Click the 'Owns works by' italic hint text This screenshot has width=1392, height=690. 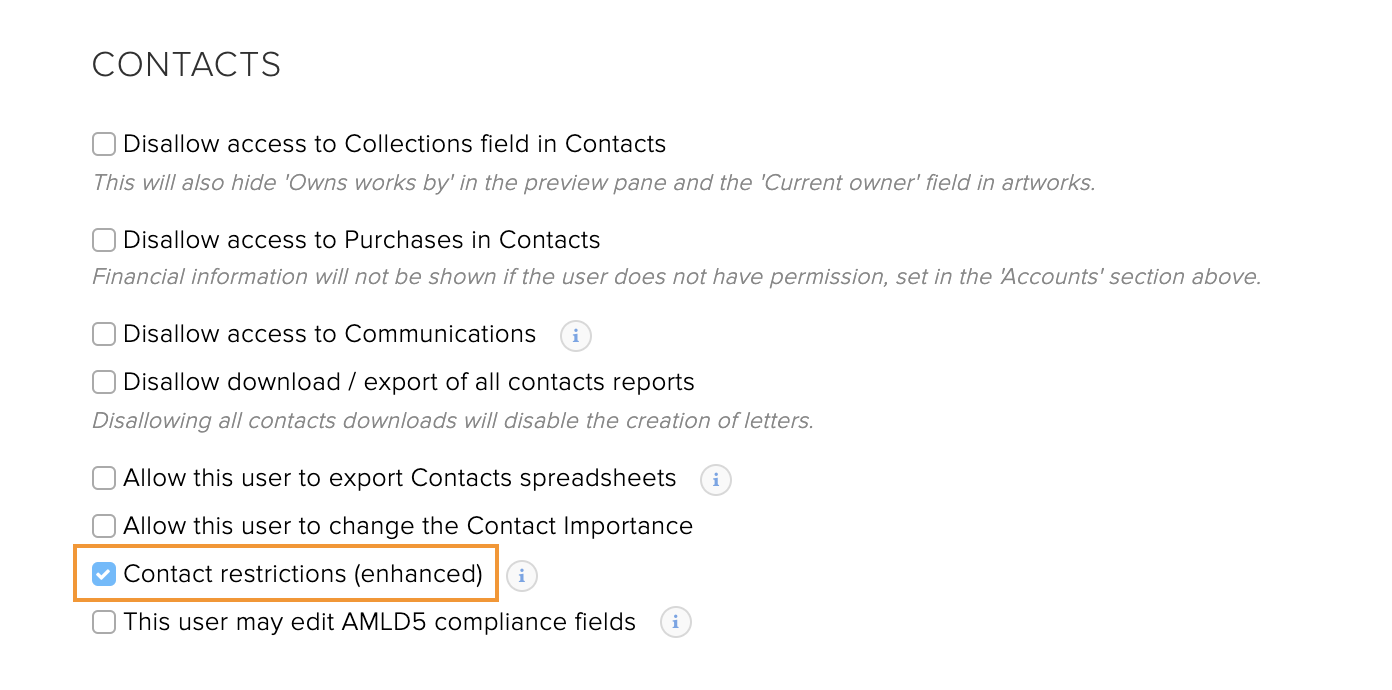tap(594, 183)
